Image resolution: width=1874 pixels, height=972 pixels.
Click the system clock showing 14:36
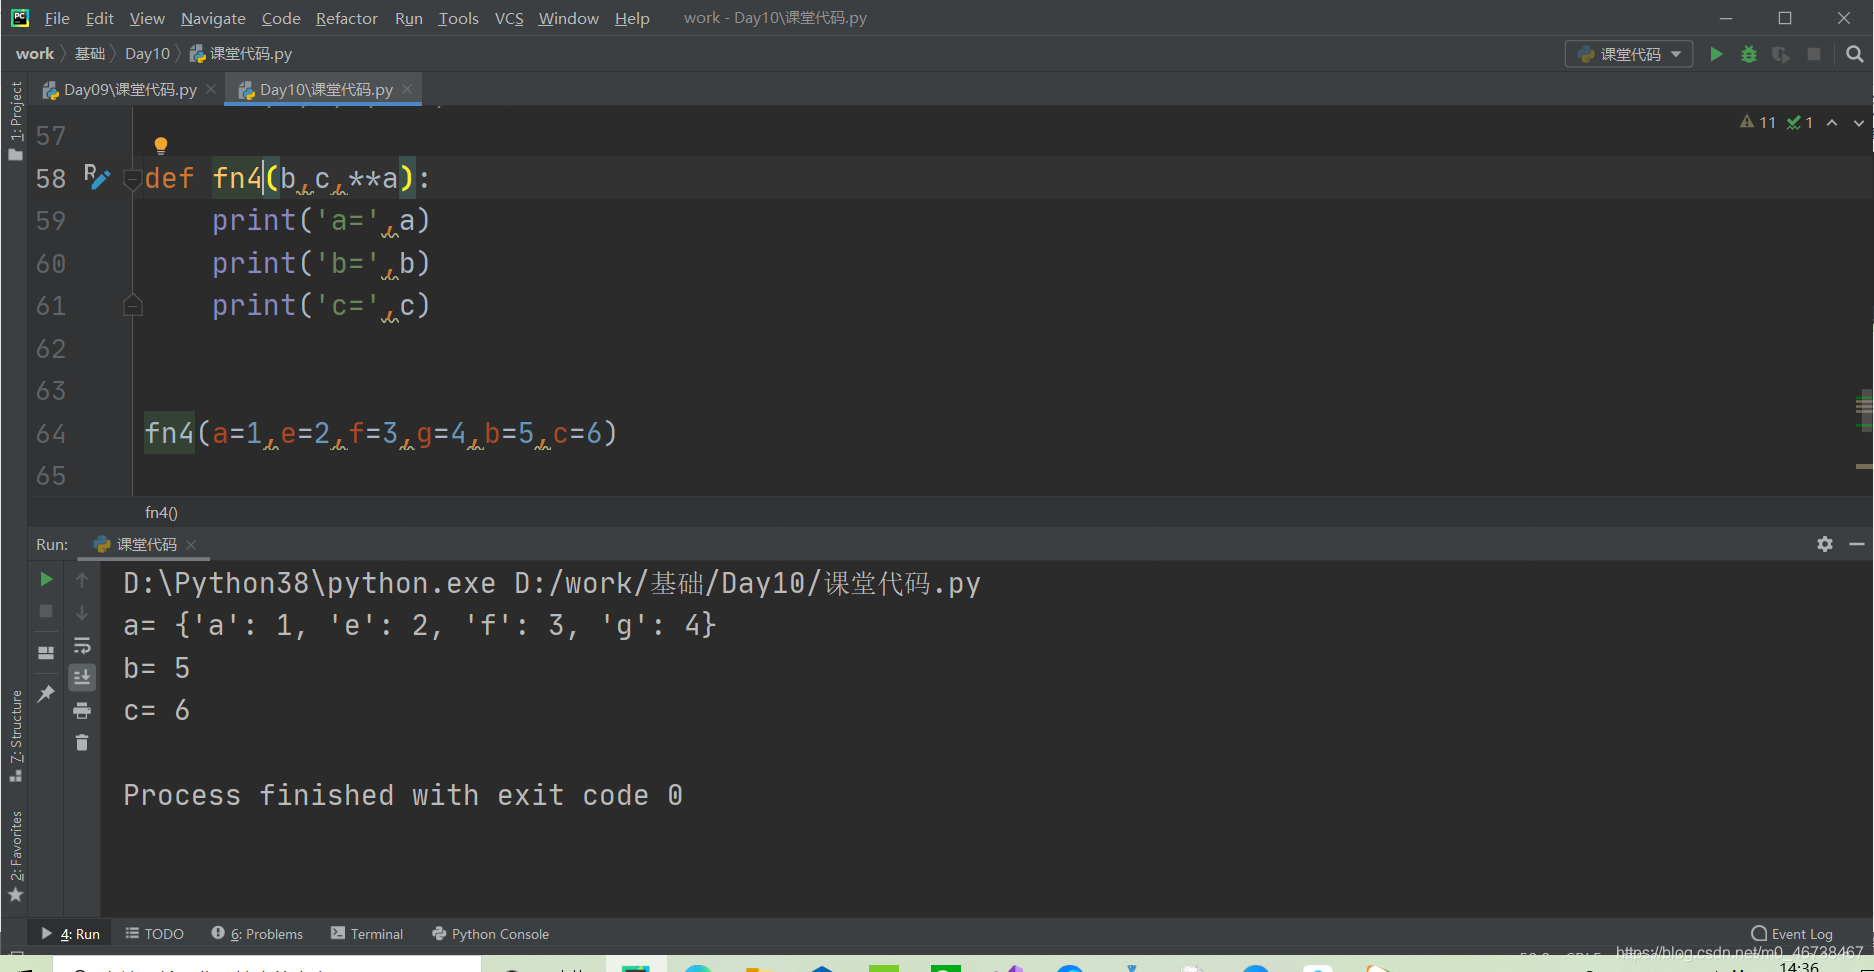coord(1799,966)
